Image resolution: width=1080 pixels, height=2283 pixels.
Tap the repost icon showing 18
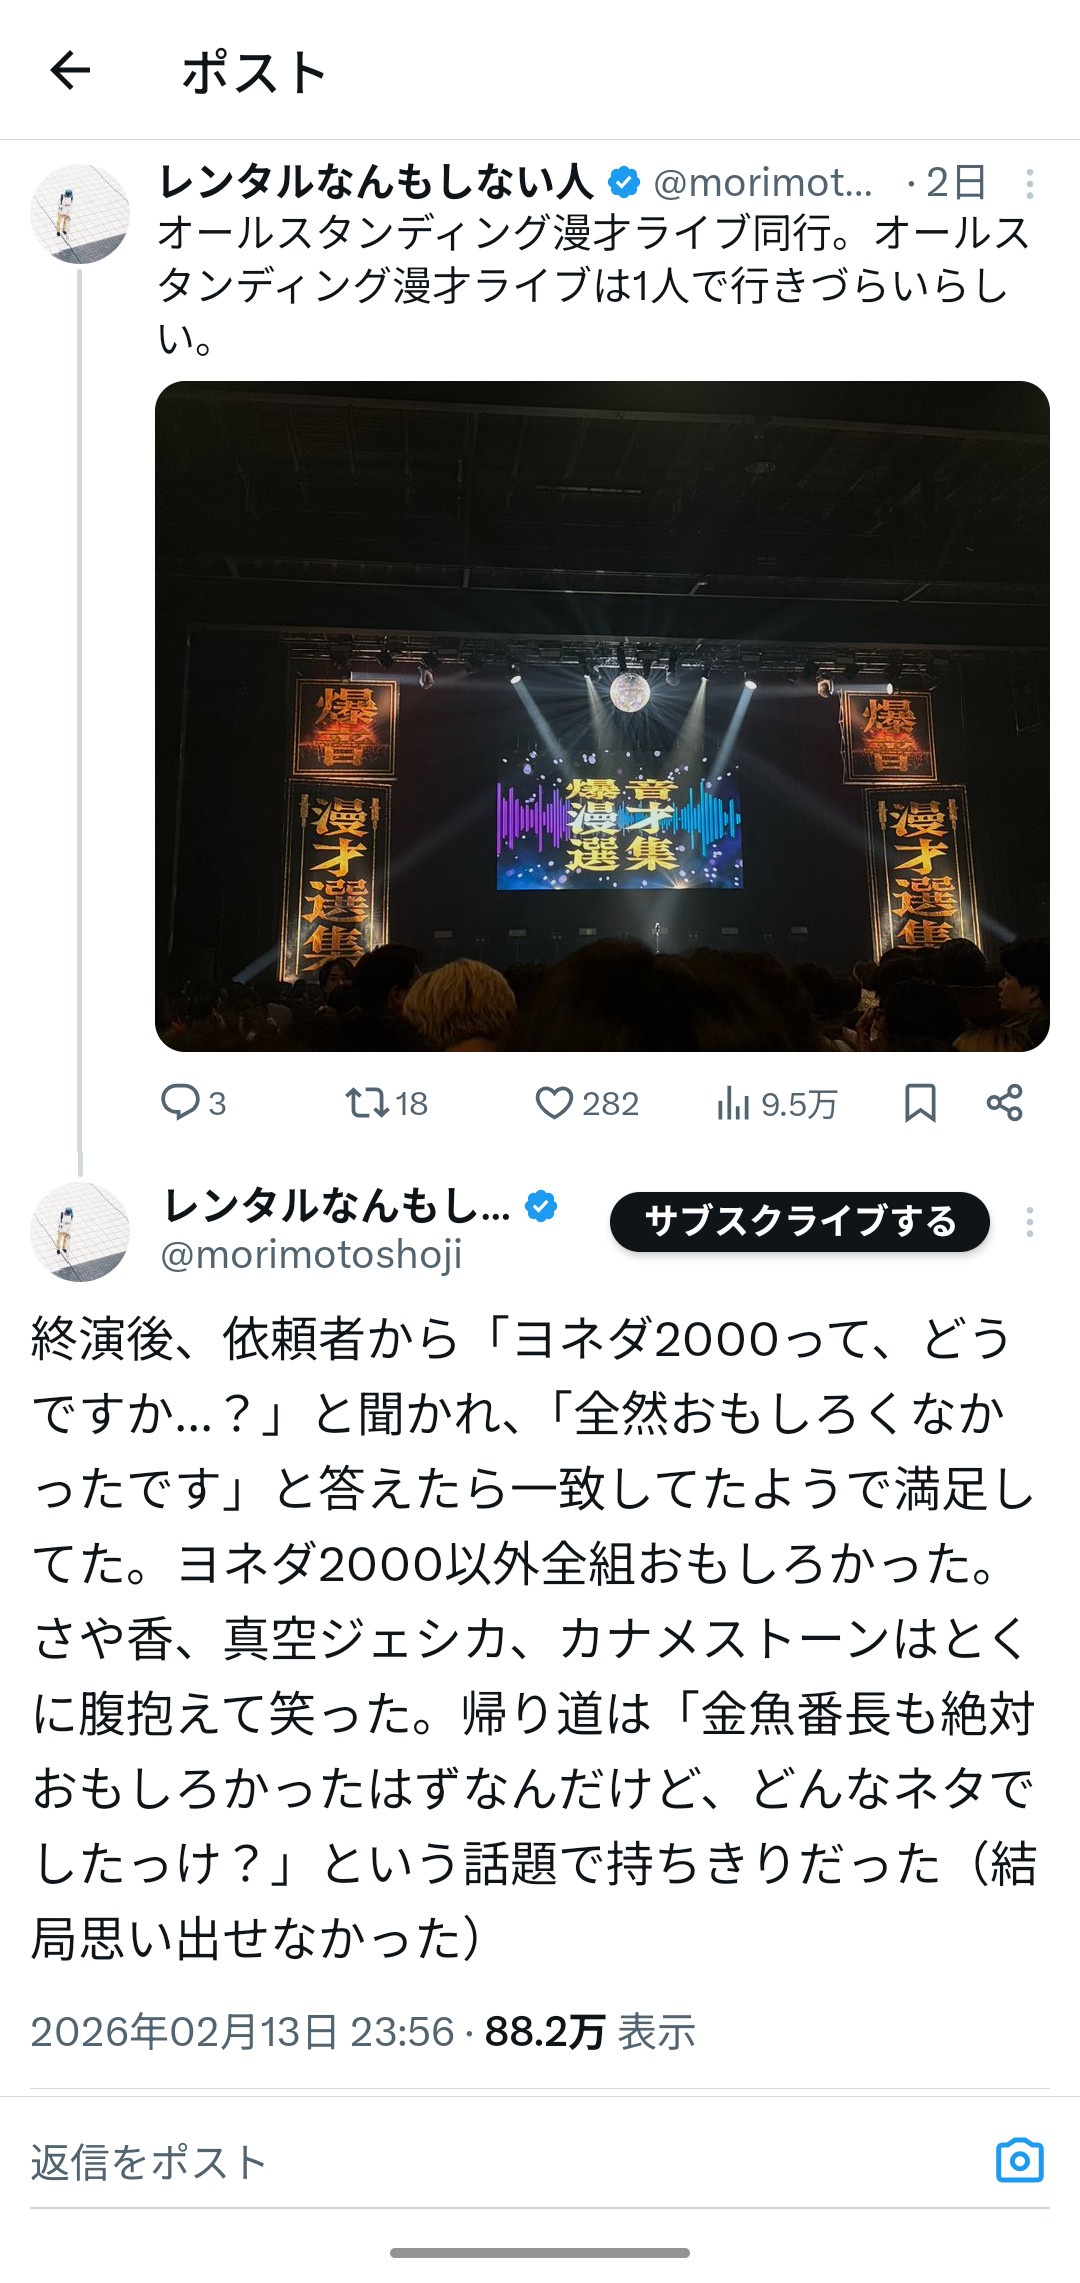point(367,1103)
